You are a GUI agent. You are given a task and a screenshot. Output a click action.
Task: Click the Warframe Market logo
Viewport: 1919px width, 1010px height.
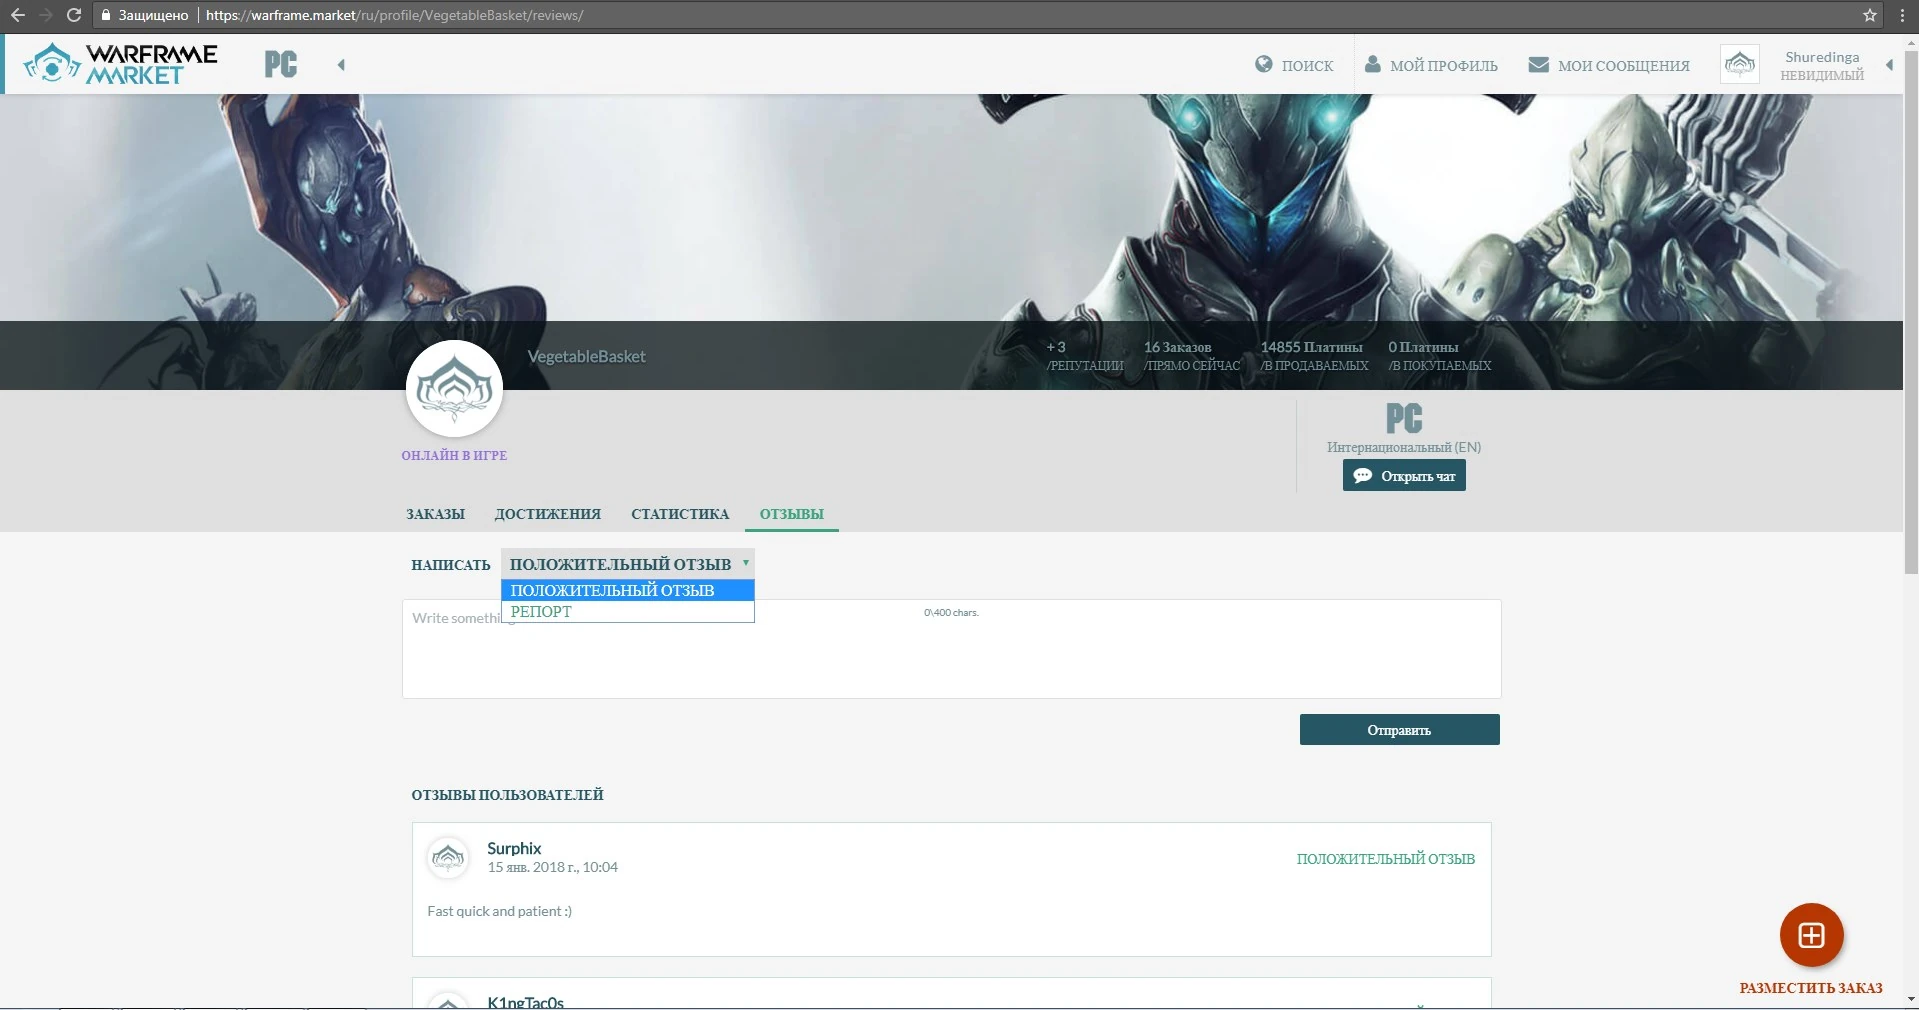(x=121, y=64)
